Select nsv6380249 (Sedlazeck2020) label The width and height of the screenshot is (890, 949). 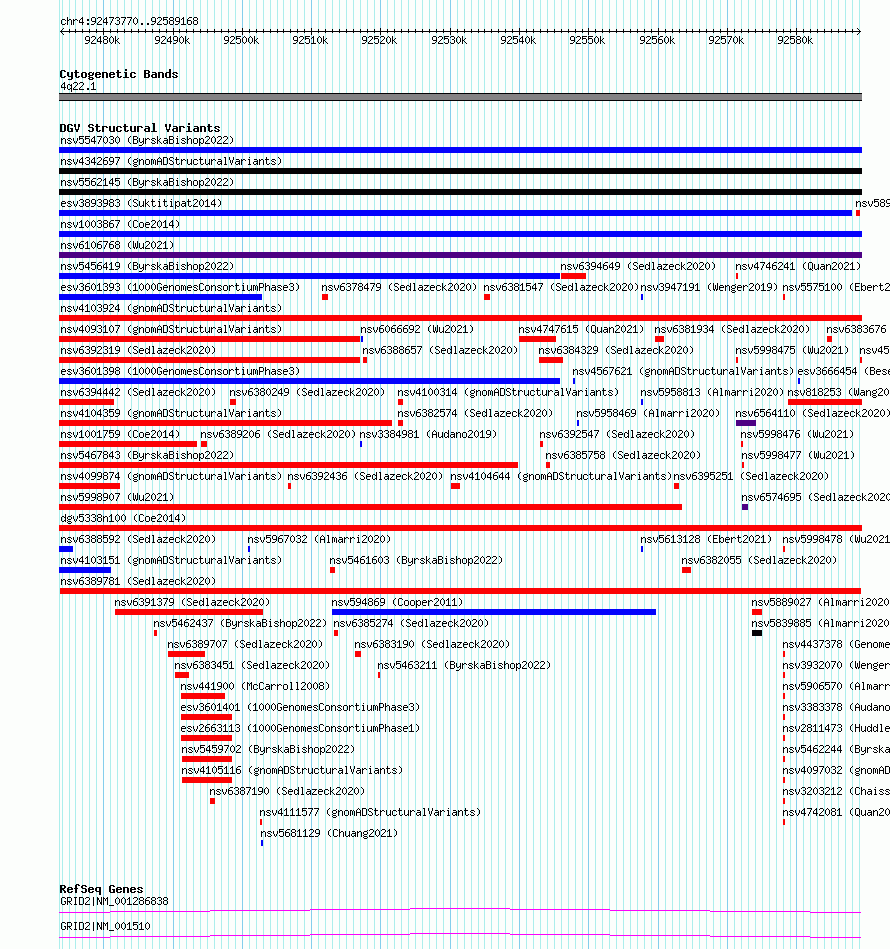[307, 392]
